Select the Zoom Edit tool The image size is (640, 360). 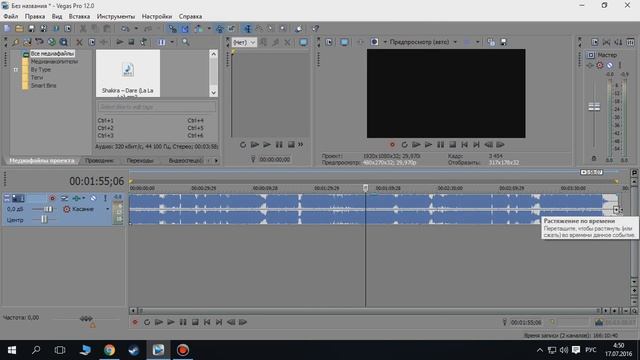coord(283,29)
